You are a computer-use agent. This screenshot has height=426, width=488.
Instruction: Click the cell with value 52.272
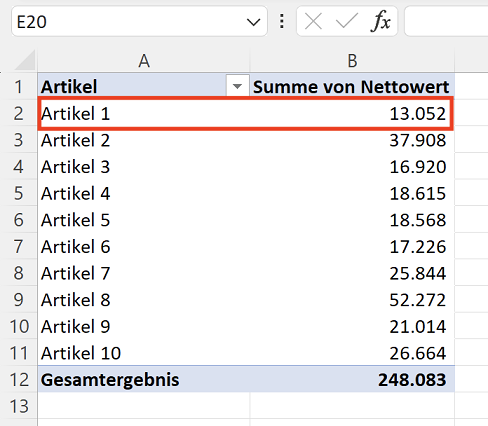pos(352,300)
